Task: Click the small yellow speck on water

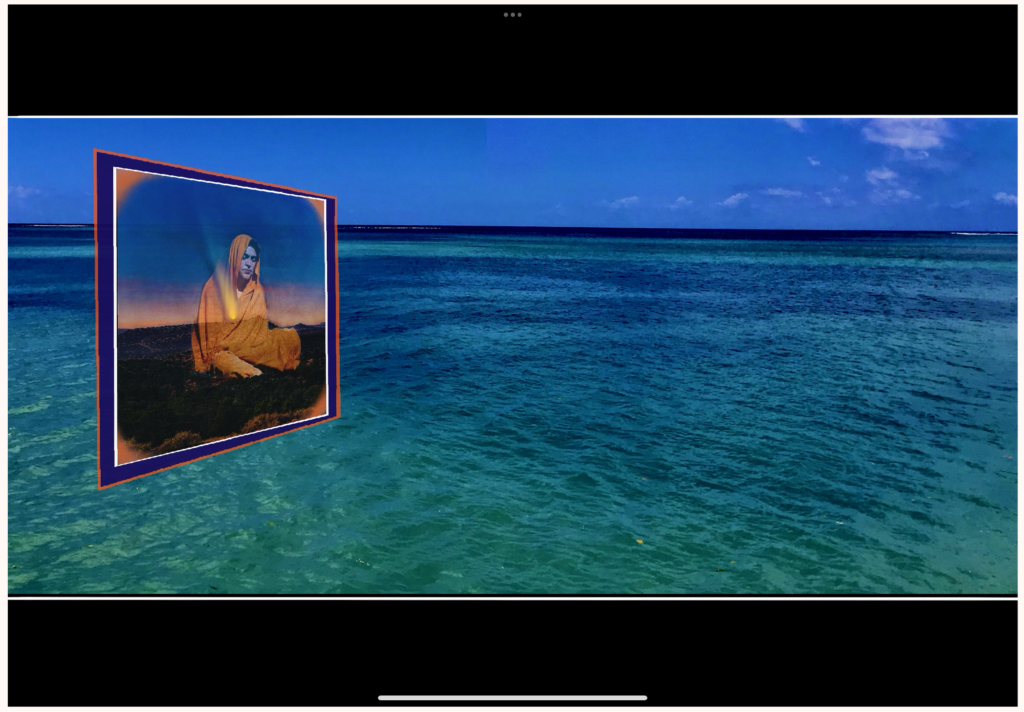Action: 640,541
